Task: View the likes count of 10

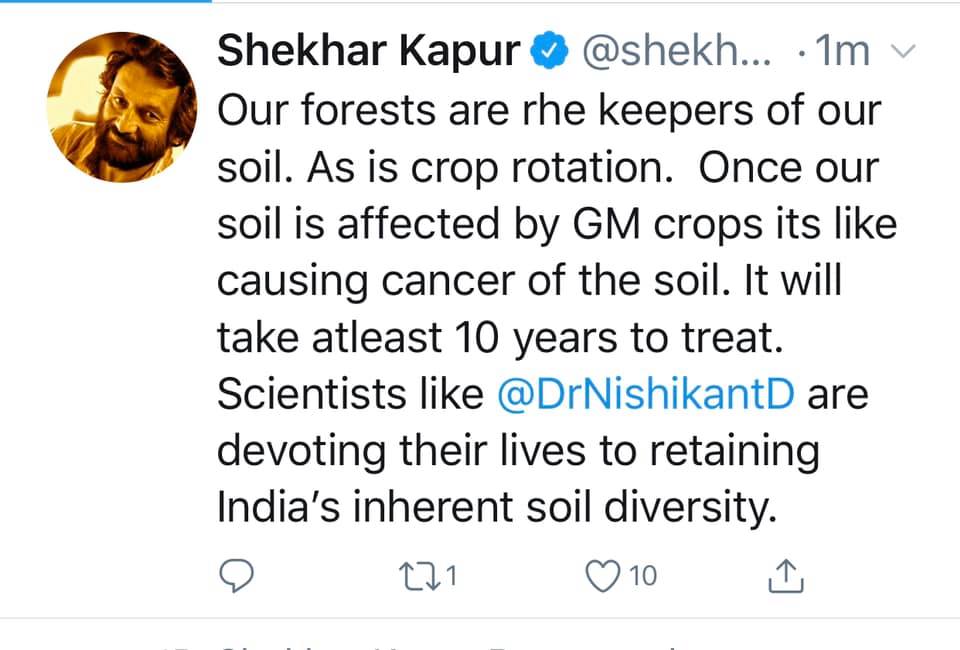Action: [643, 576]
